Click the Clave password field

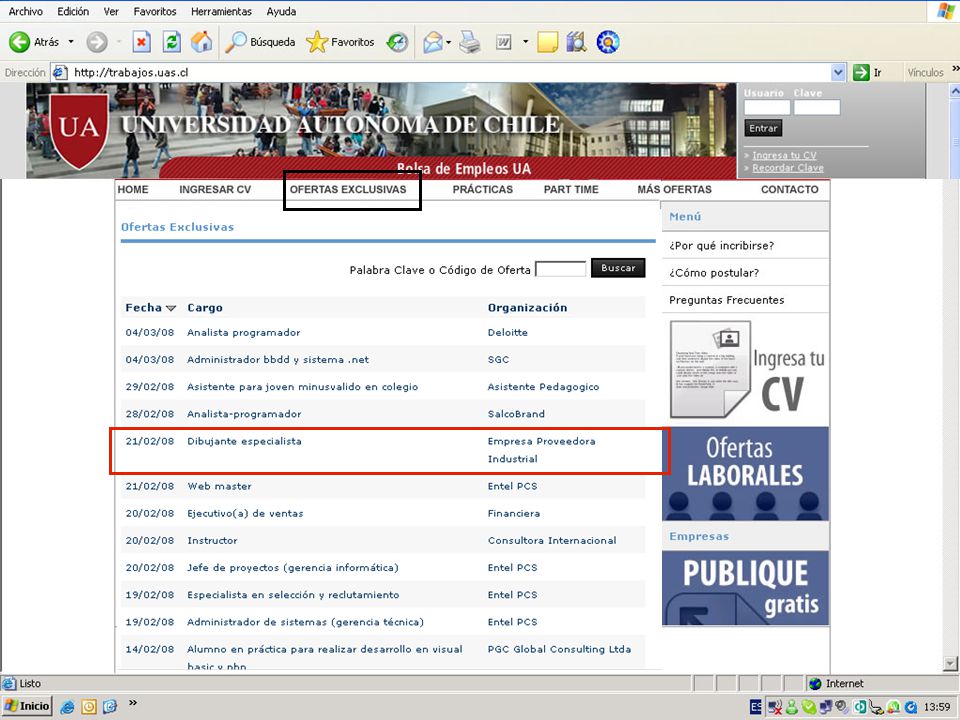(817, 107)
